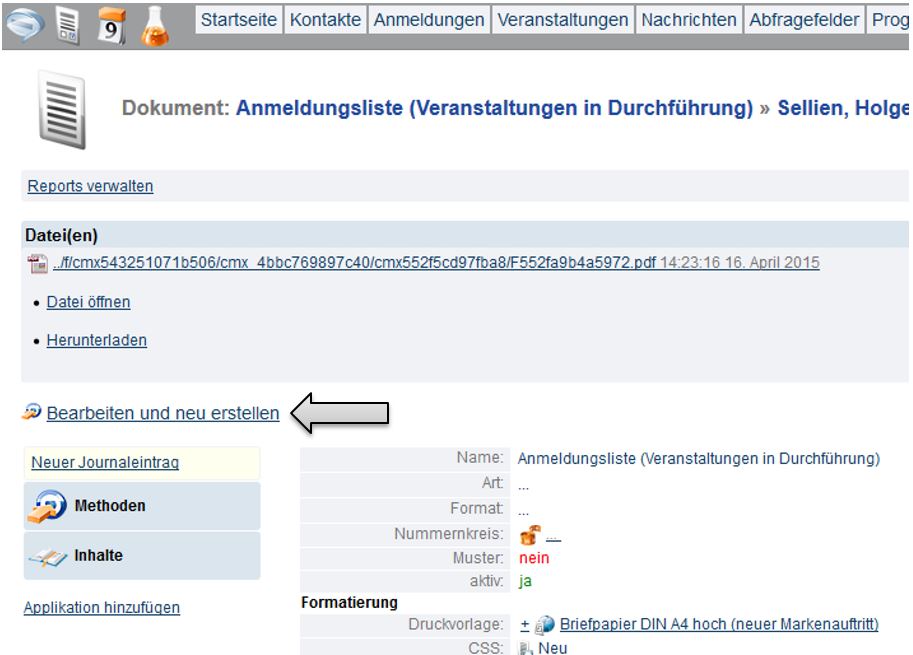Click the Reports verwalten link
Image resolution: width=913 pixels, height=655 pixels.
pos(90,186)
